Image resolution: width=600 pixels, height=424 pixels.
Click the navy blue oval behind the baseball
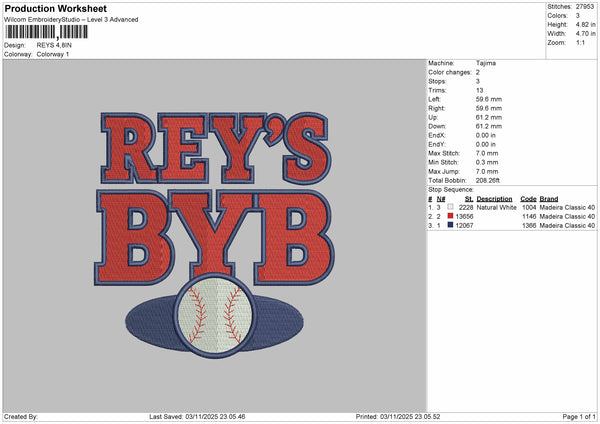[150, 319]
